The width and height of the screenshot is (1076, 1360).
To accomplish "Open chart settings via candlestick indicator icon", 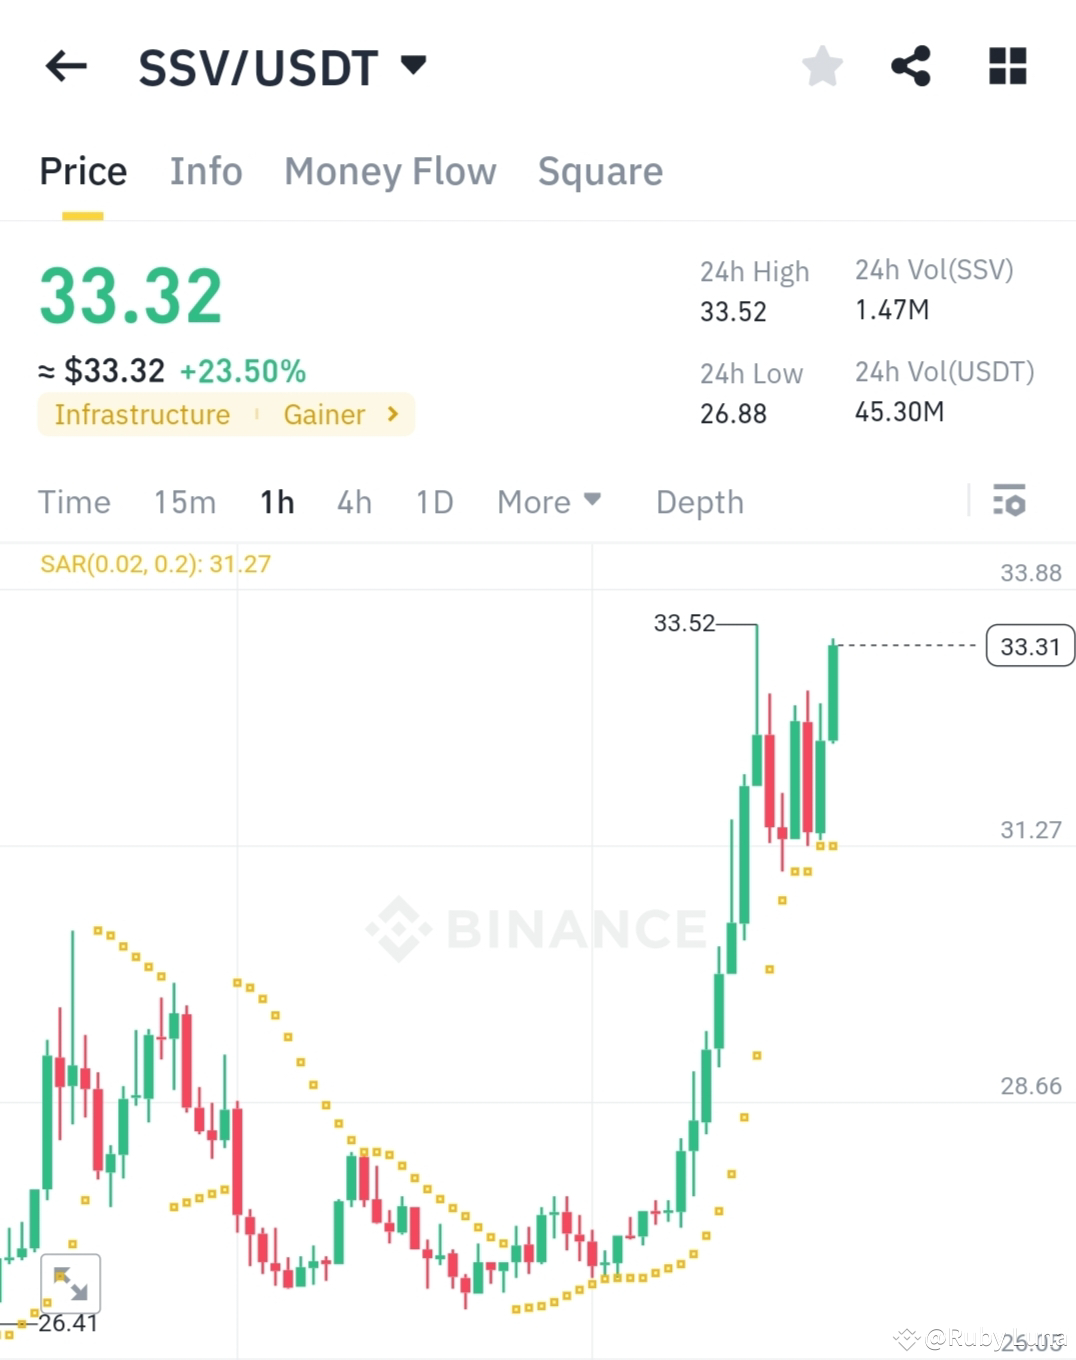I will 1009,501.
